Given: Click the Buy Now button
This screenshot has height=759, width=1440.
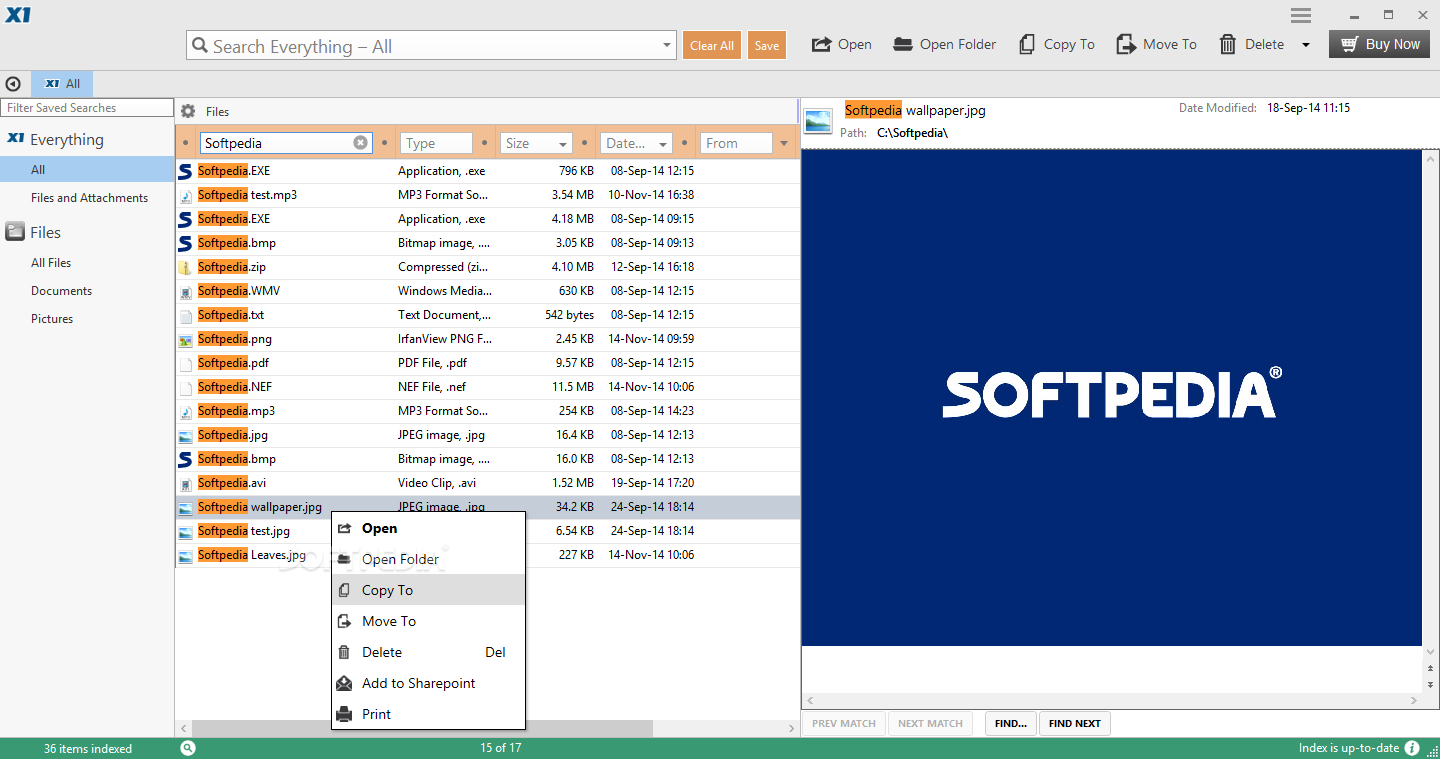Looking at the screenshot, I should (1379, 44).
